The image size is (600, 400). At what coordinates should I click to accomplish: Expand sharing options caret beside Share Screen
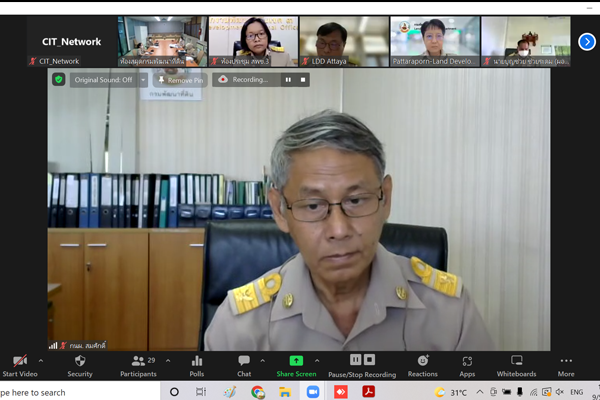[317, 361]
